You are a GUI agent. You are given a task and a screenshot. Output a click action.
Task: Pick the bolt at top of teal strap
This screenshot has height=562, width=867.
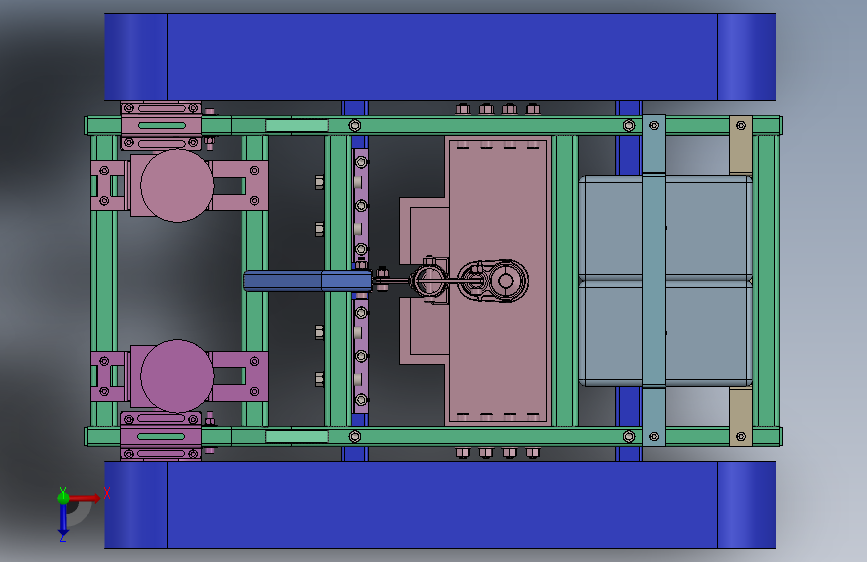coord(654,126)
